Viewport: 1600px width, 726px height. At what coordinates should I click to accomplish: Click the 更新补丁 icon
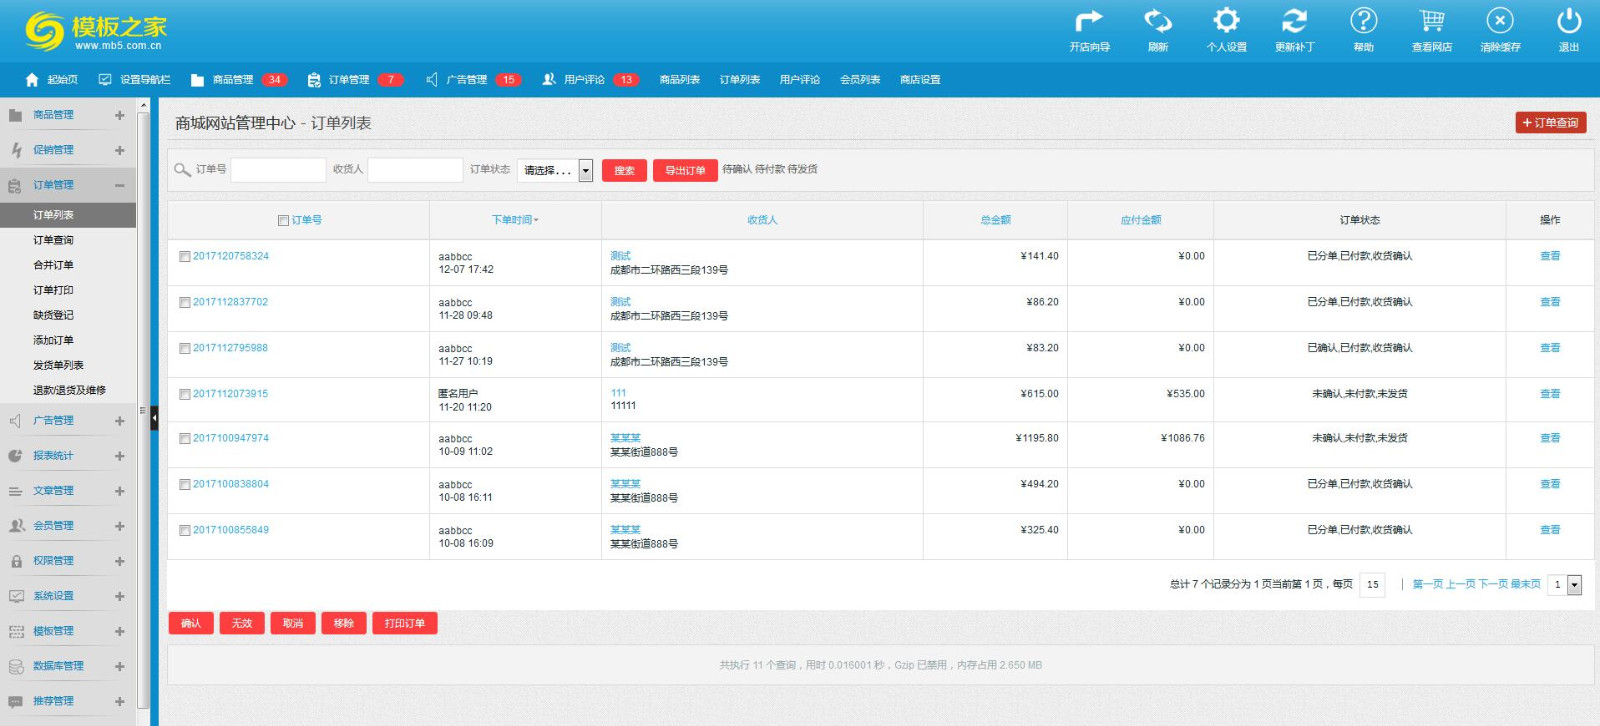(x=1294, y=21)
